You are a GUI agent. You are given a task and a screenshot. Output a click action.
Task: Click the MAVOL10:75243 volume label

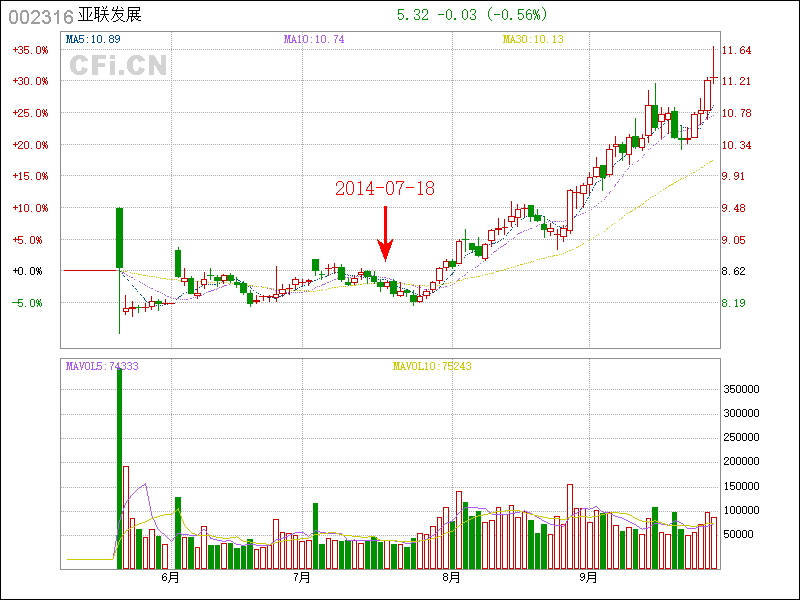click(431, 366)
